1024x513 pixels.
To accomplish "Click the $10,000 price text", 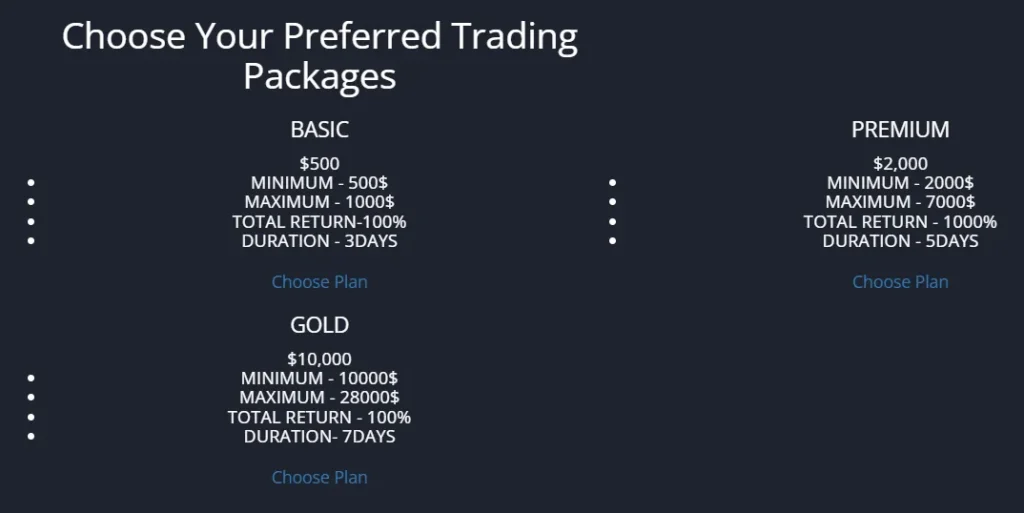I will [x=319, y=359].
